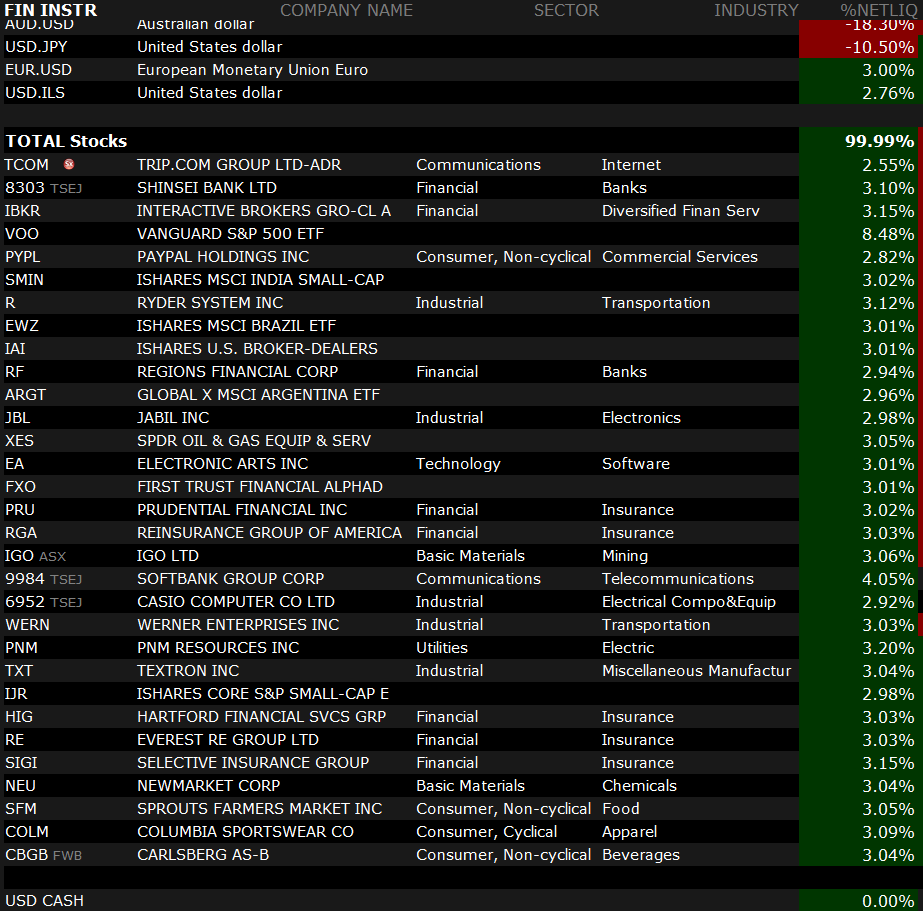This screenshot has width=923, height=911.
Task: Select the EUR.USD instrument row
Action: click(460, 69)
